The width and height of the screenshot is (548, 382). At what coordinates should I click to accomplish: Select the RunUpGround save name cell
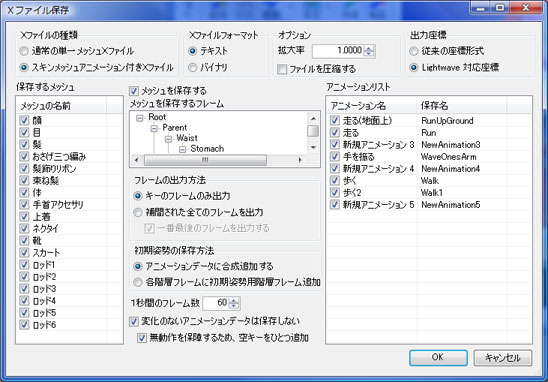pos(447,121)
